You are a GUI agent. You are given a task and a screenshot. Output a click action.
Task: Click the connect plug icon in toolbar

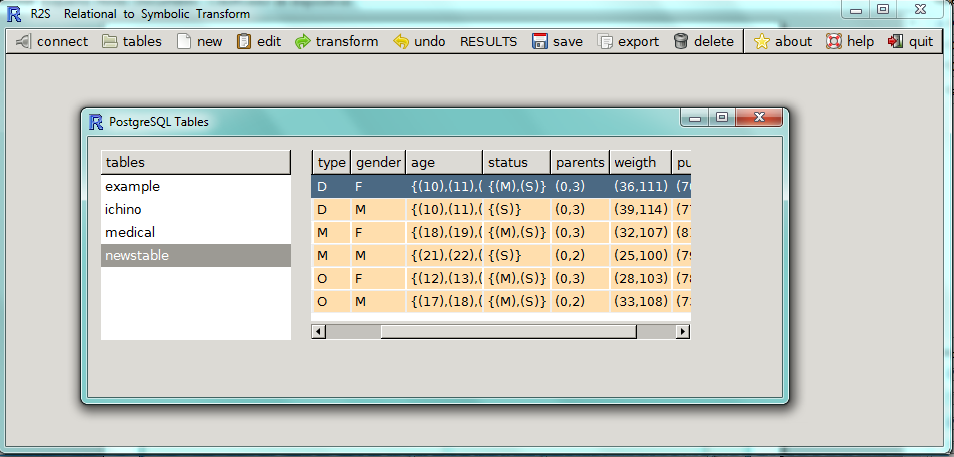coord(23,42)
